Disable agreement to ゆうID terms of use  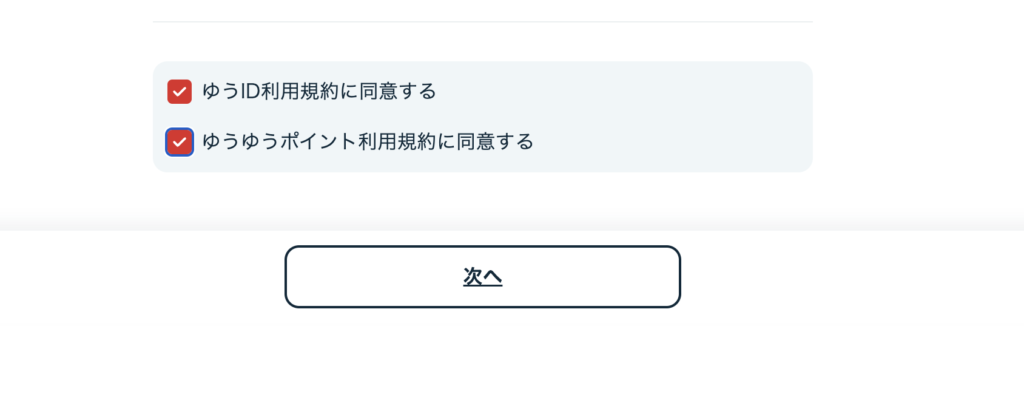[179, 91]
